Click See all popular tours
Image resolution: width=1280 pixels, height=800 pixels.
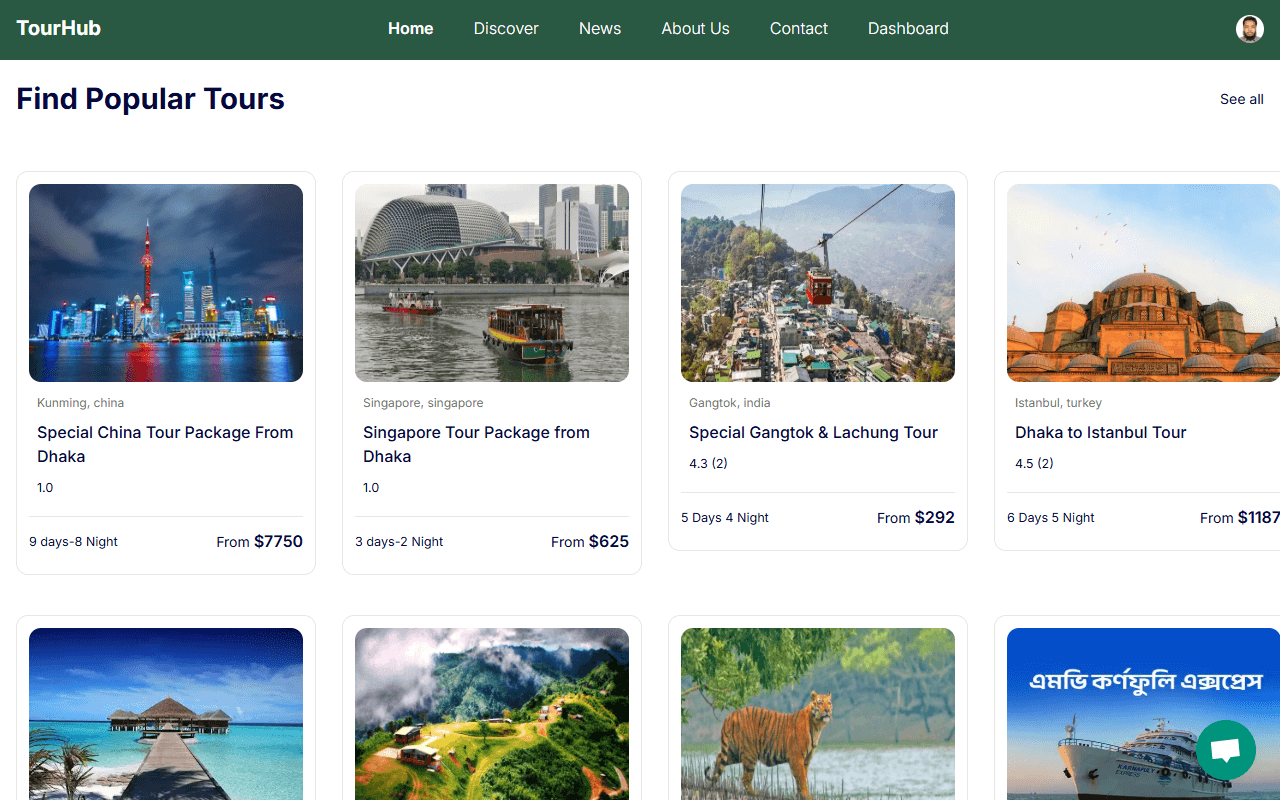pyautogui.click(x=1241, y=99)
